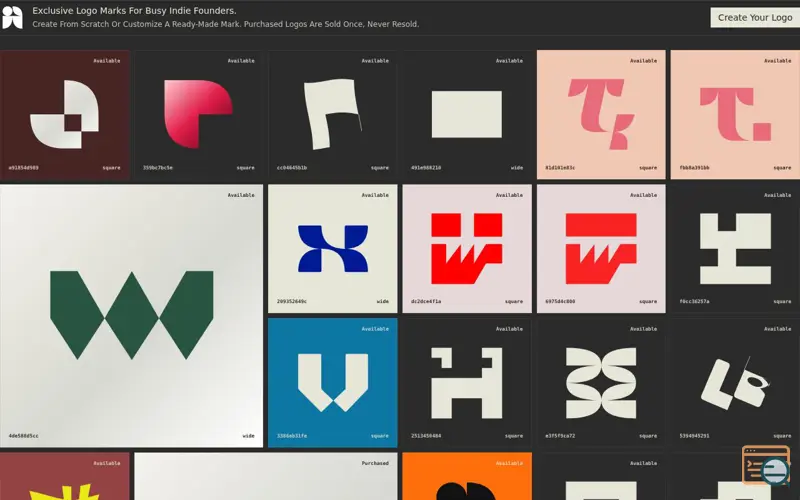Select the cream waving flag logo

pyautogui.click(x=333, y=114)
